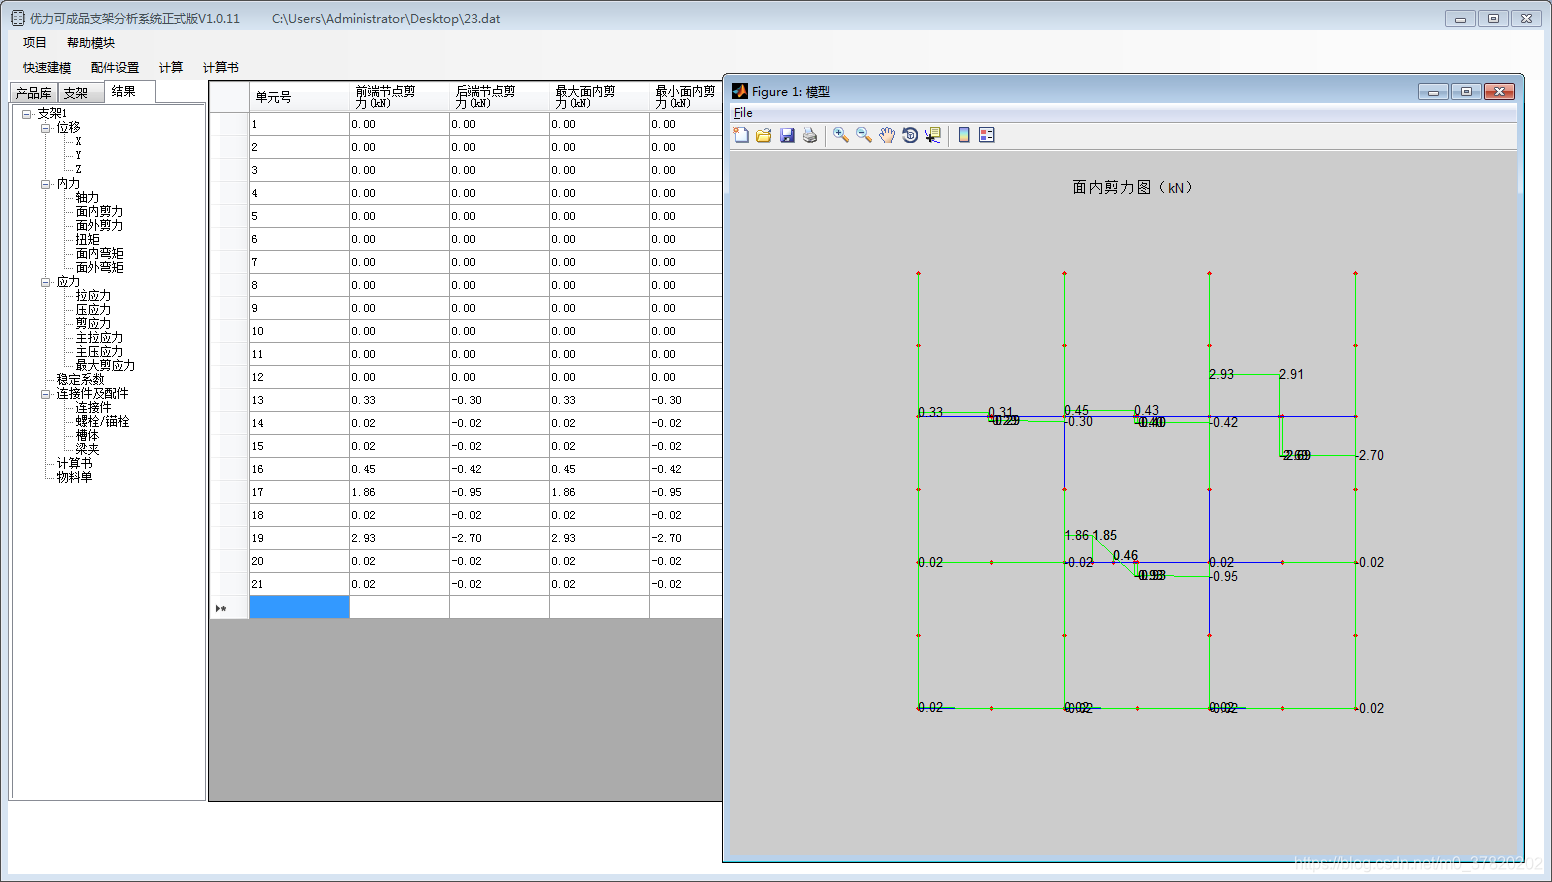
Task: Click the 2.93 cell in row 19
Action: click(399, 538)
